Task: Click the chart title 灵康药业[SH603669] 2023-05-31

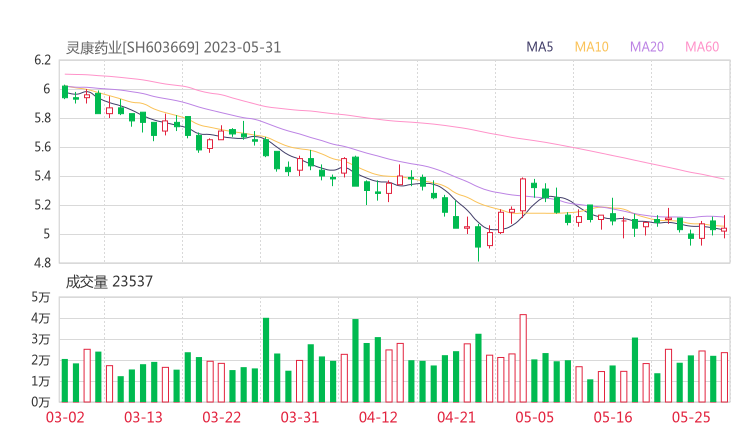Action: pos(173,48)
